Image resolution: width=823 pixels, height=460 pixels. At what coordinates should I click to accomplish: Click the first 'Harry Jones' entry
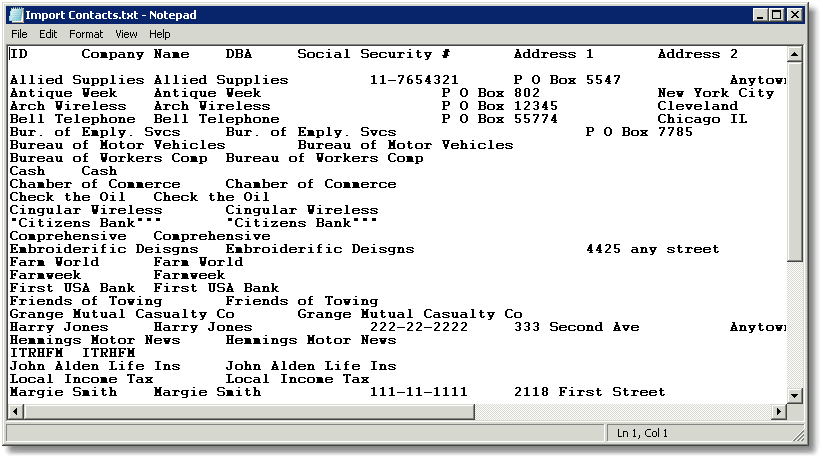coord(59,327)
